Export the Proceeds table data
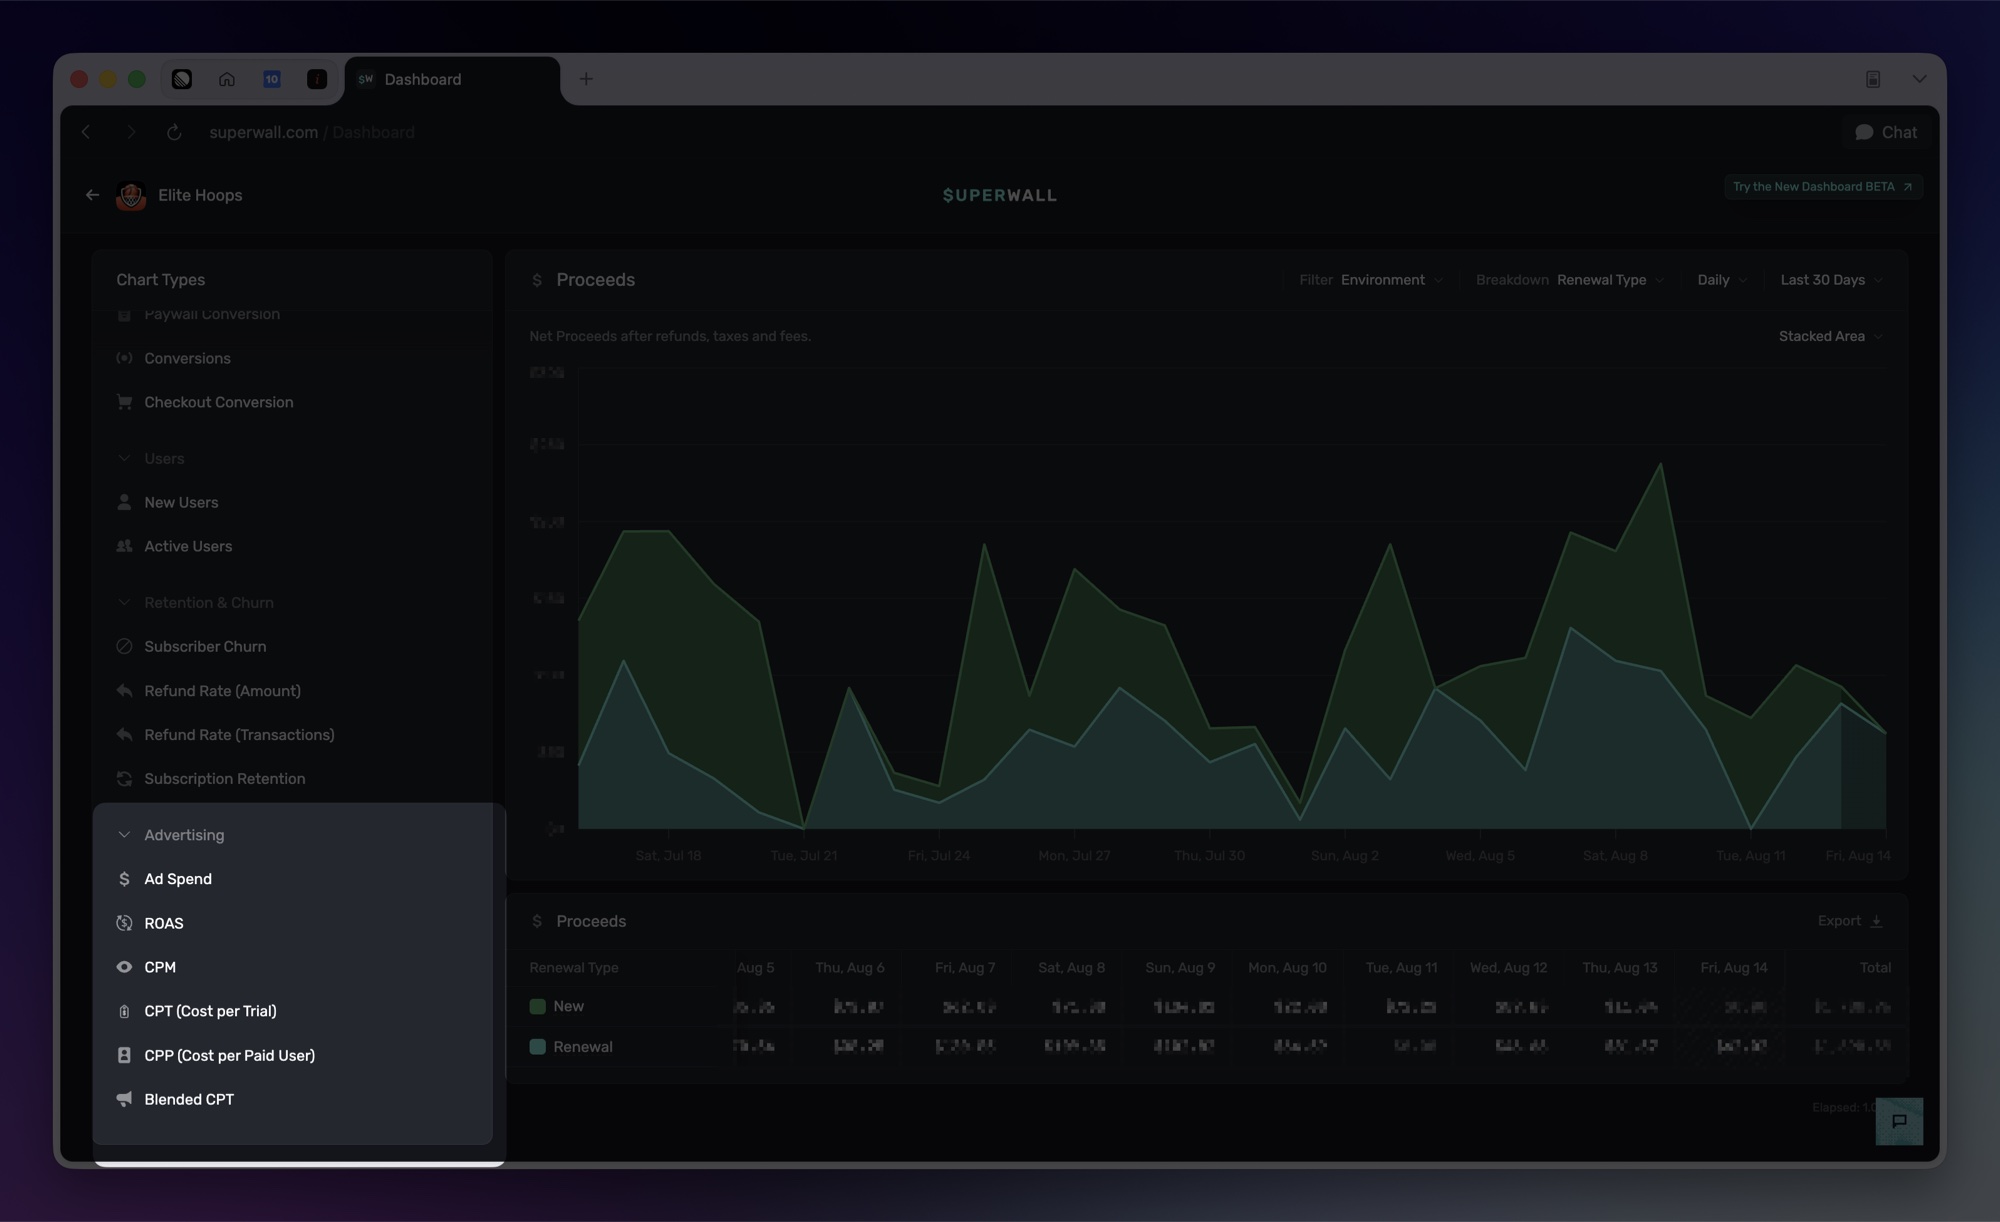The width and height of the screenshot is (2000, 1222). coord(1850,921)
